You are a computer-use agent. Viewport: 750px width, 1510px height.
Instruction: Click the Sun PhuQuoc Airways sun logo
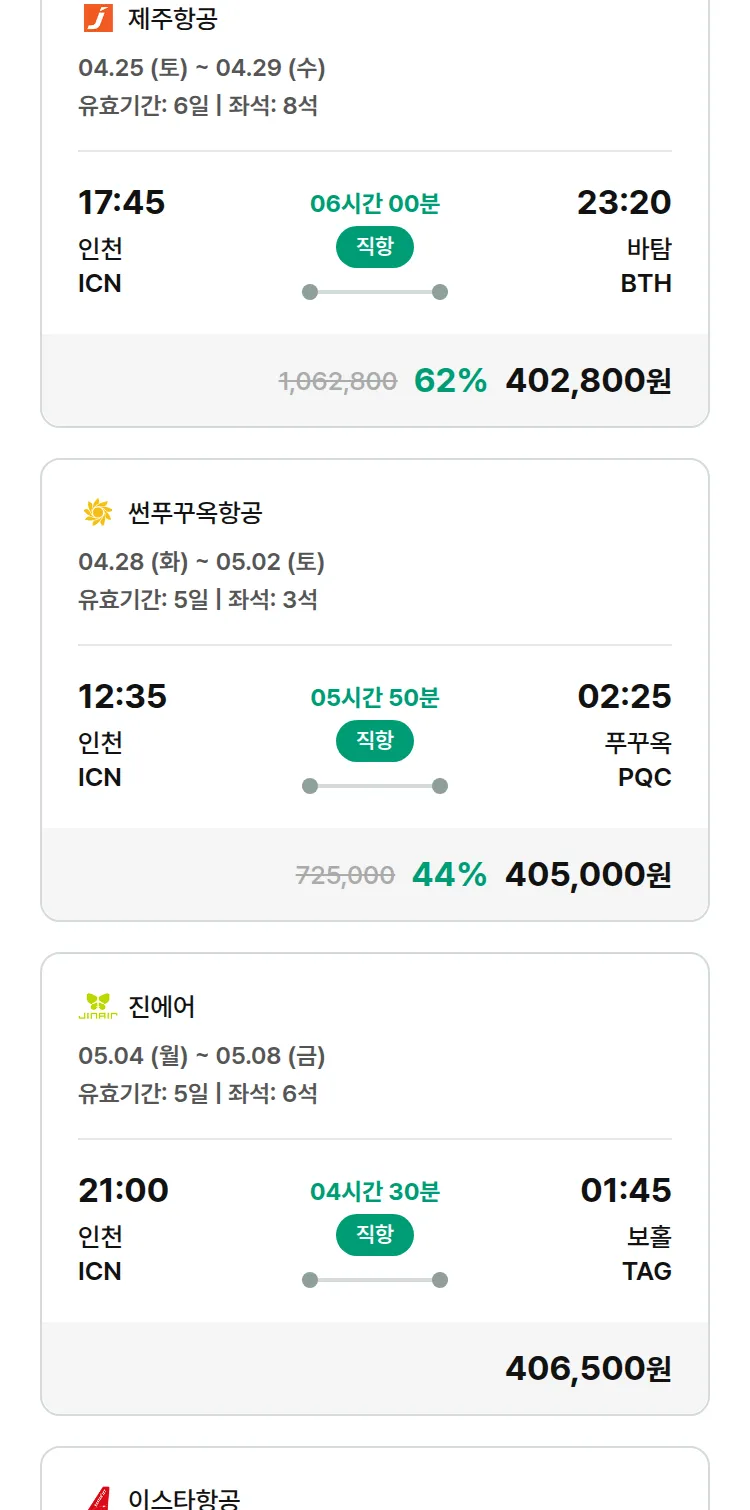click(98, 513)
